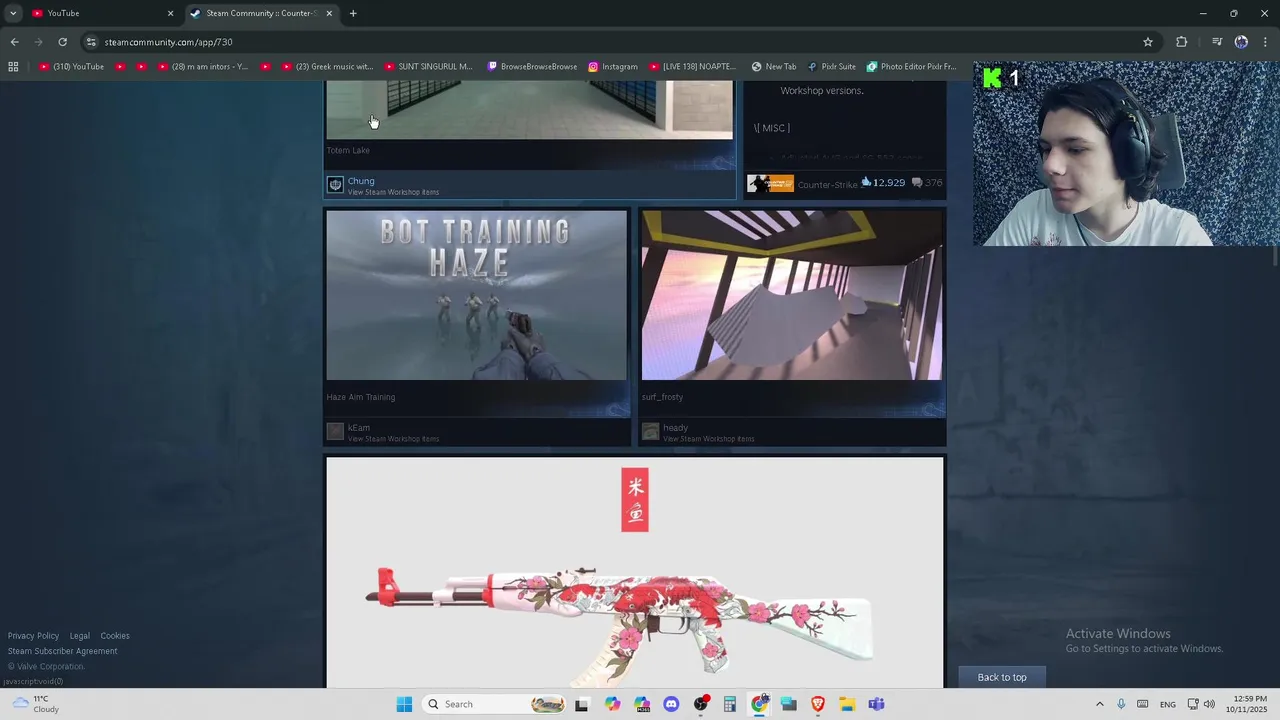1280x720 pixels.
Task: Open the Chrome extensions puzzle icon
Action: 1182,42
